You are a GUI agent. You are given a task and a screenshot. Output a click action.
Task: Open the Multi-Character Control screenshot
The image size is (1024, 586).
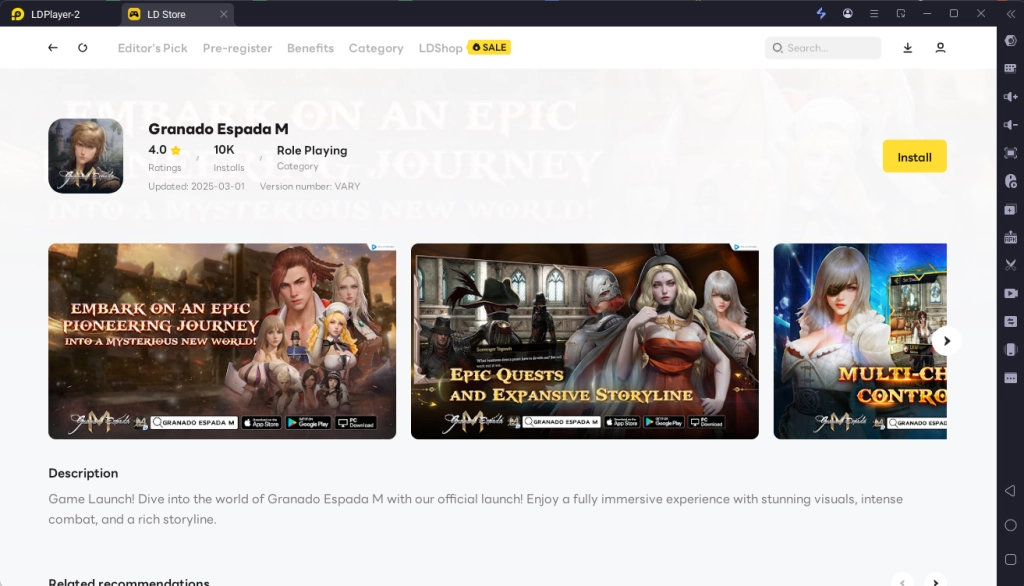pyautogui.click(x=860, y=341)
